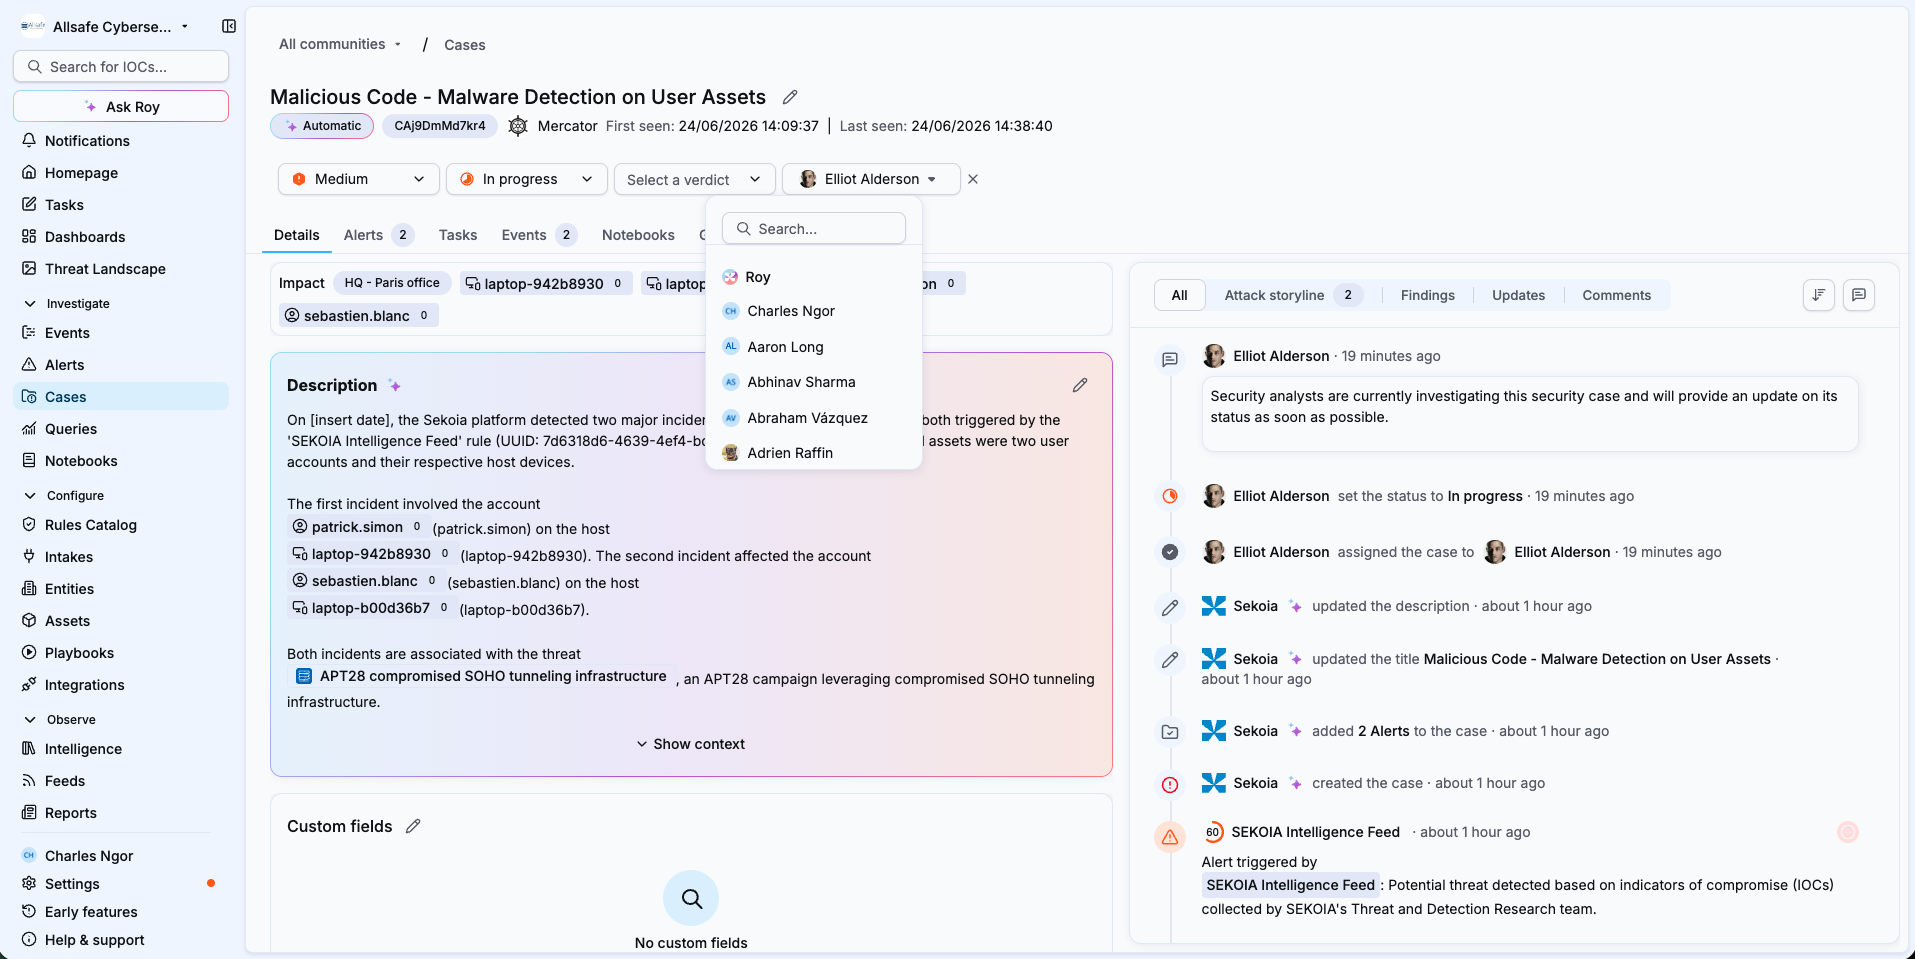The height and width of the screenshot is (959, 1915).
Task: Click the add comment icon in timeline toolbar
Action: tap(1859, 295)
